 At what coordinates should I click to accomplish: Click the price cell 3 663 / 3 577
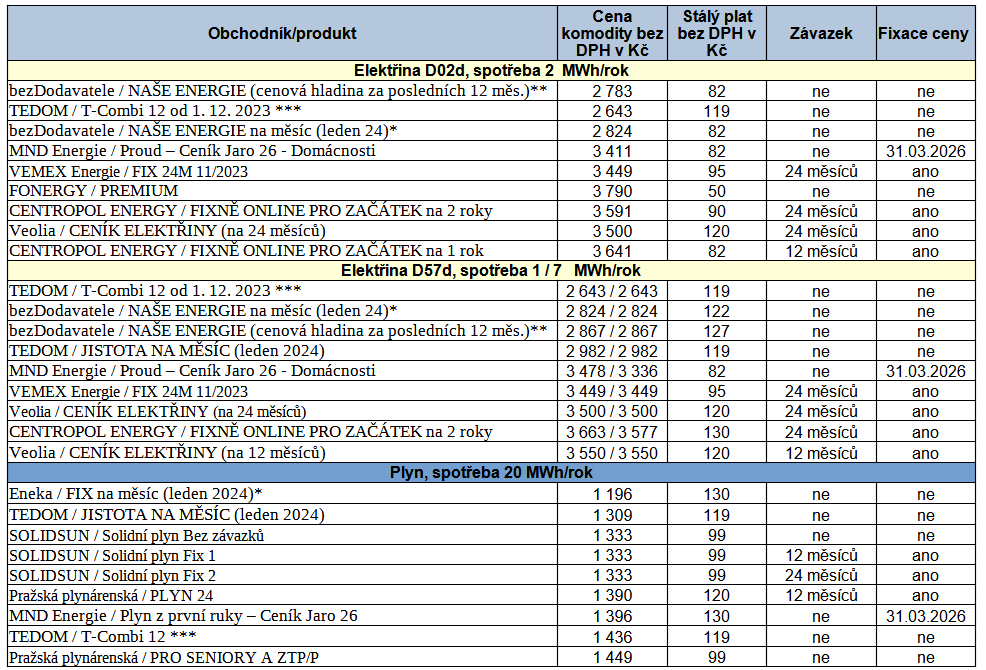(x=612, y=432)
